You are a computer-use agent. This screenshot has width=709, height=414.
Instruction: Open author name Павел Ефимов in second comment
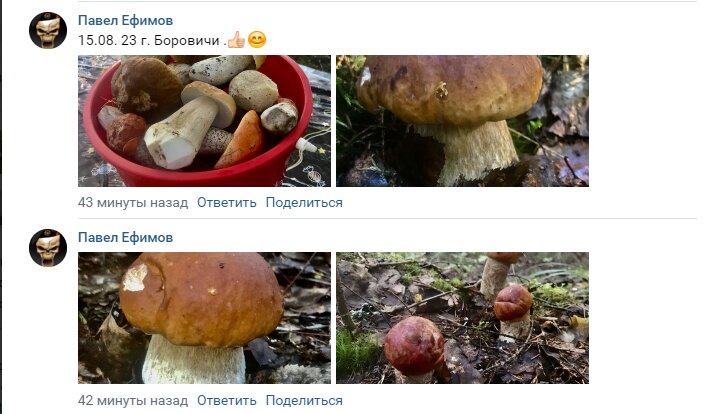pos(125,237)
